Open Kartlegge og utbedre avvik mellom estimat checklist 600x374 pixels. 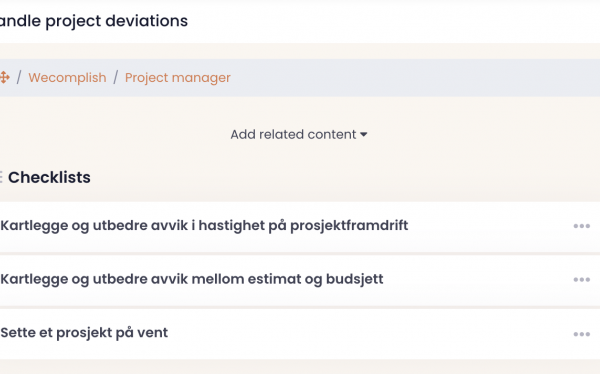[x=192, y=279]
